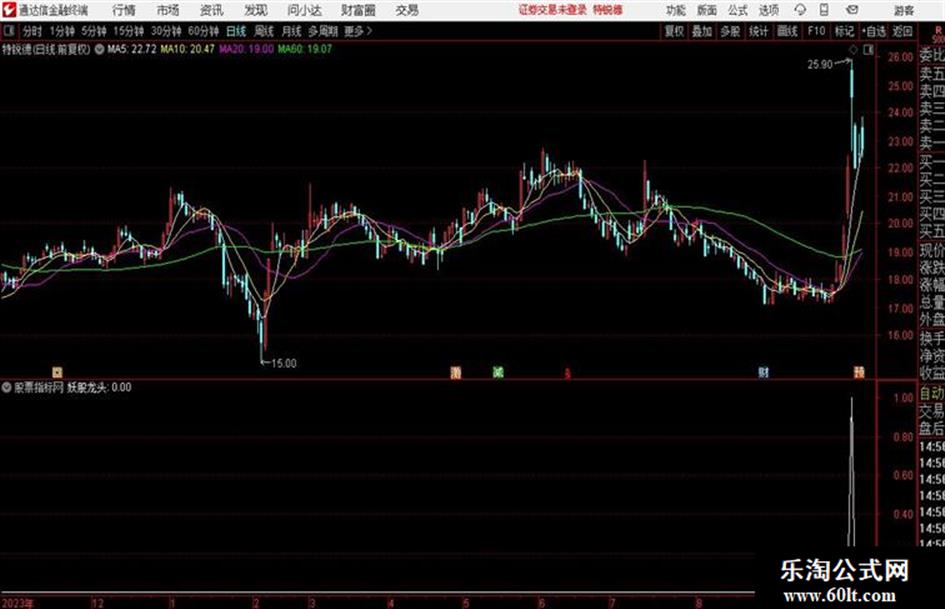Click the red S event marker
The image size is (945, 609).
click(x=567, y=374)
